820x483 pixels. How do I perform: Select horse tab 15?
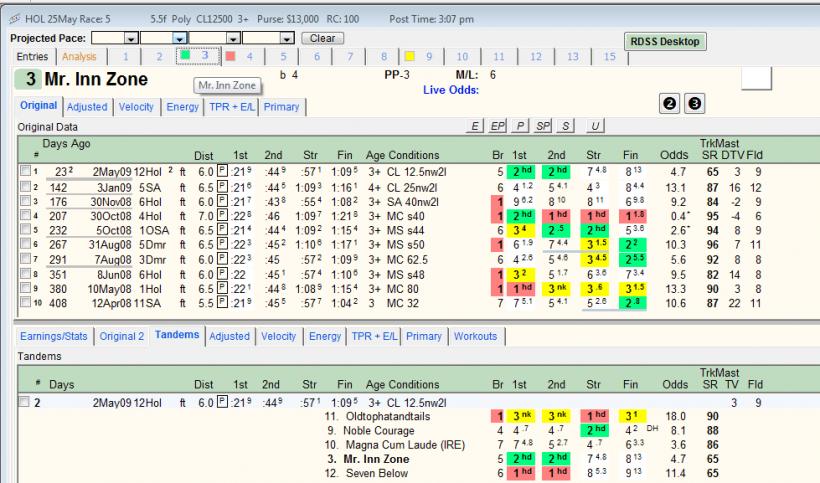610,56
